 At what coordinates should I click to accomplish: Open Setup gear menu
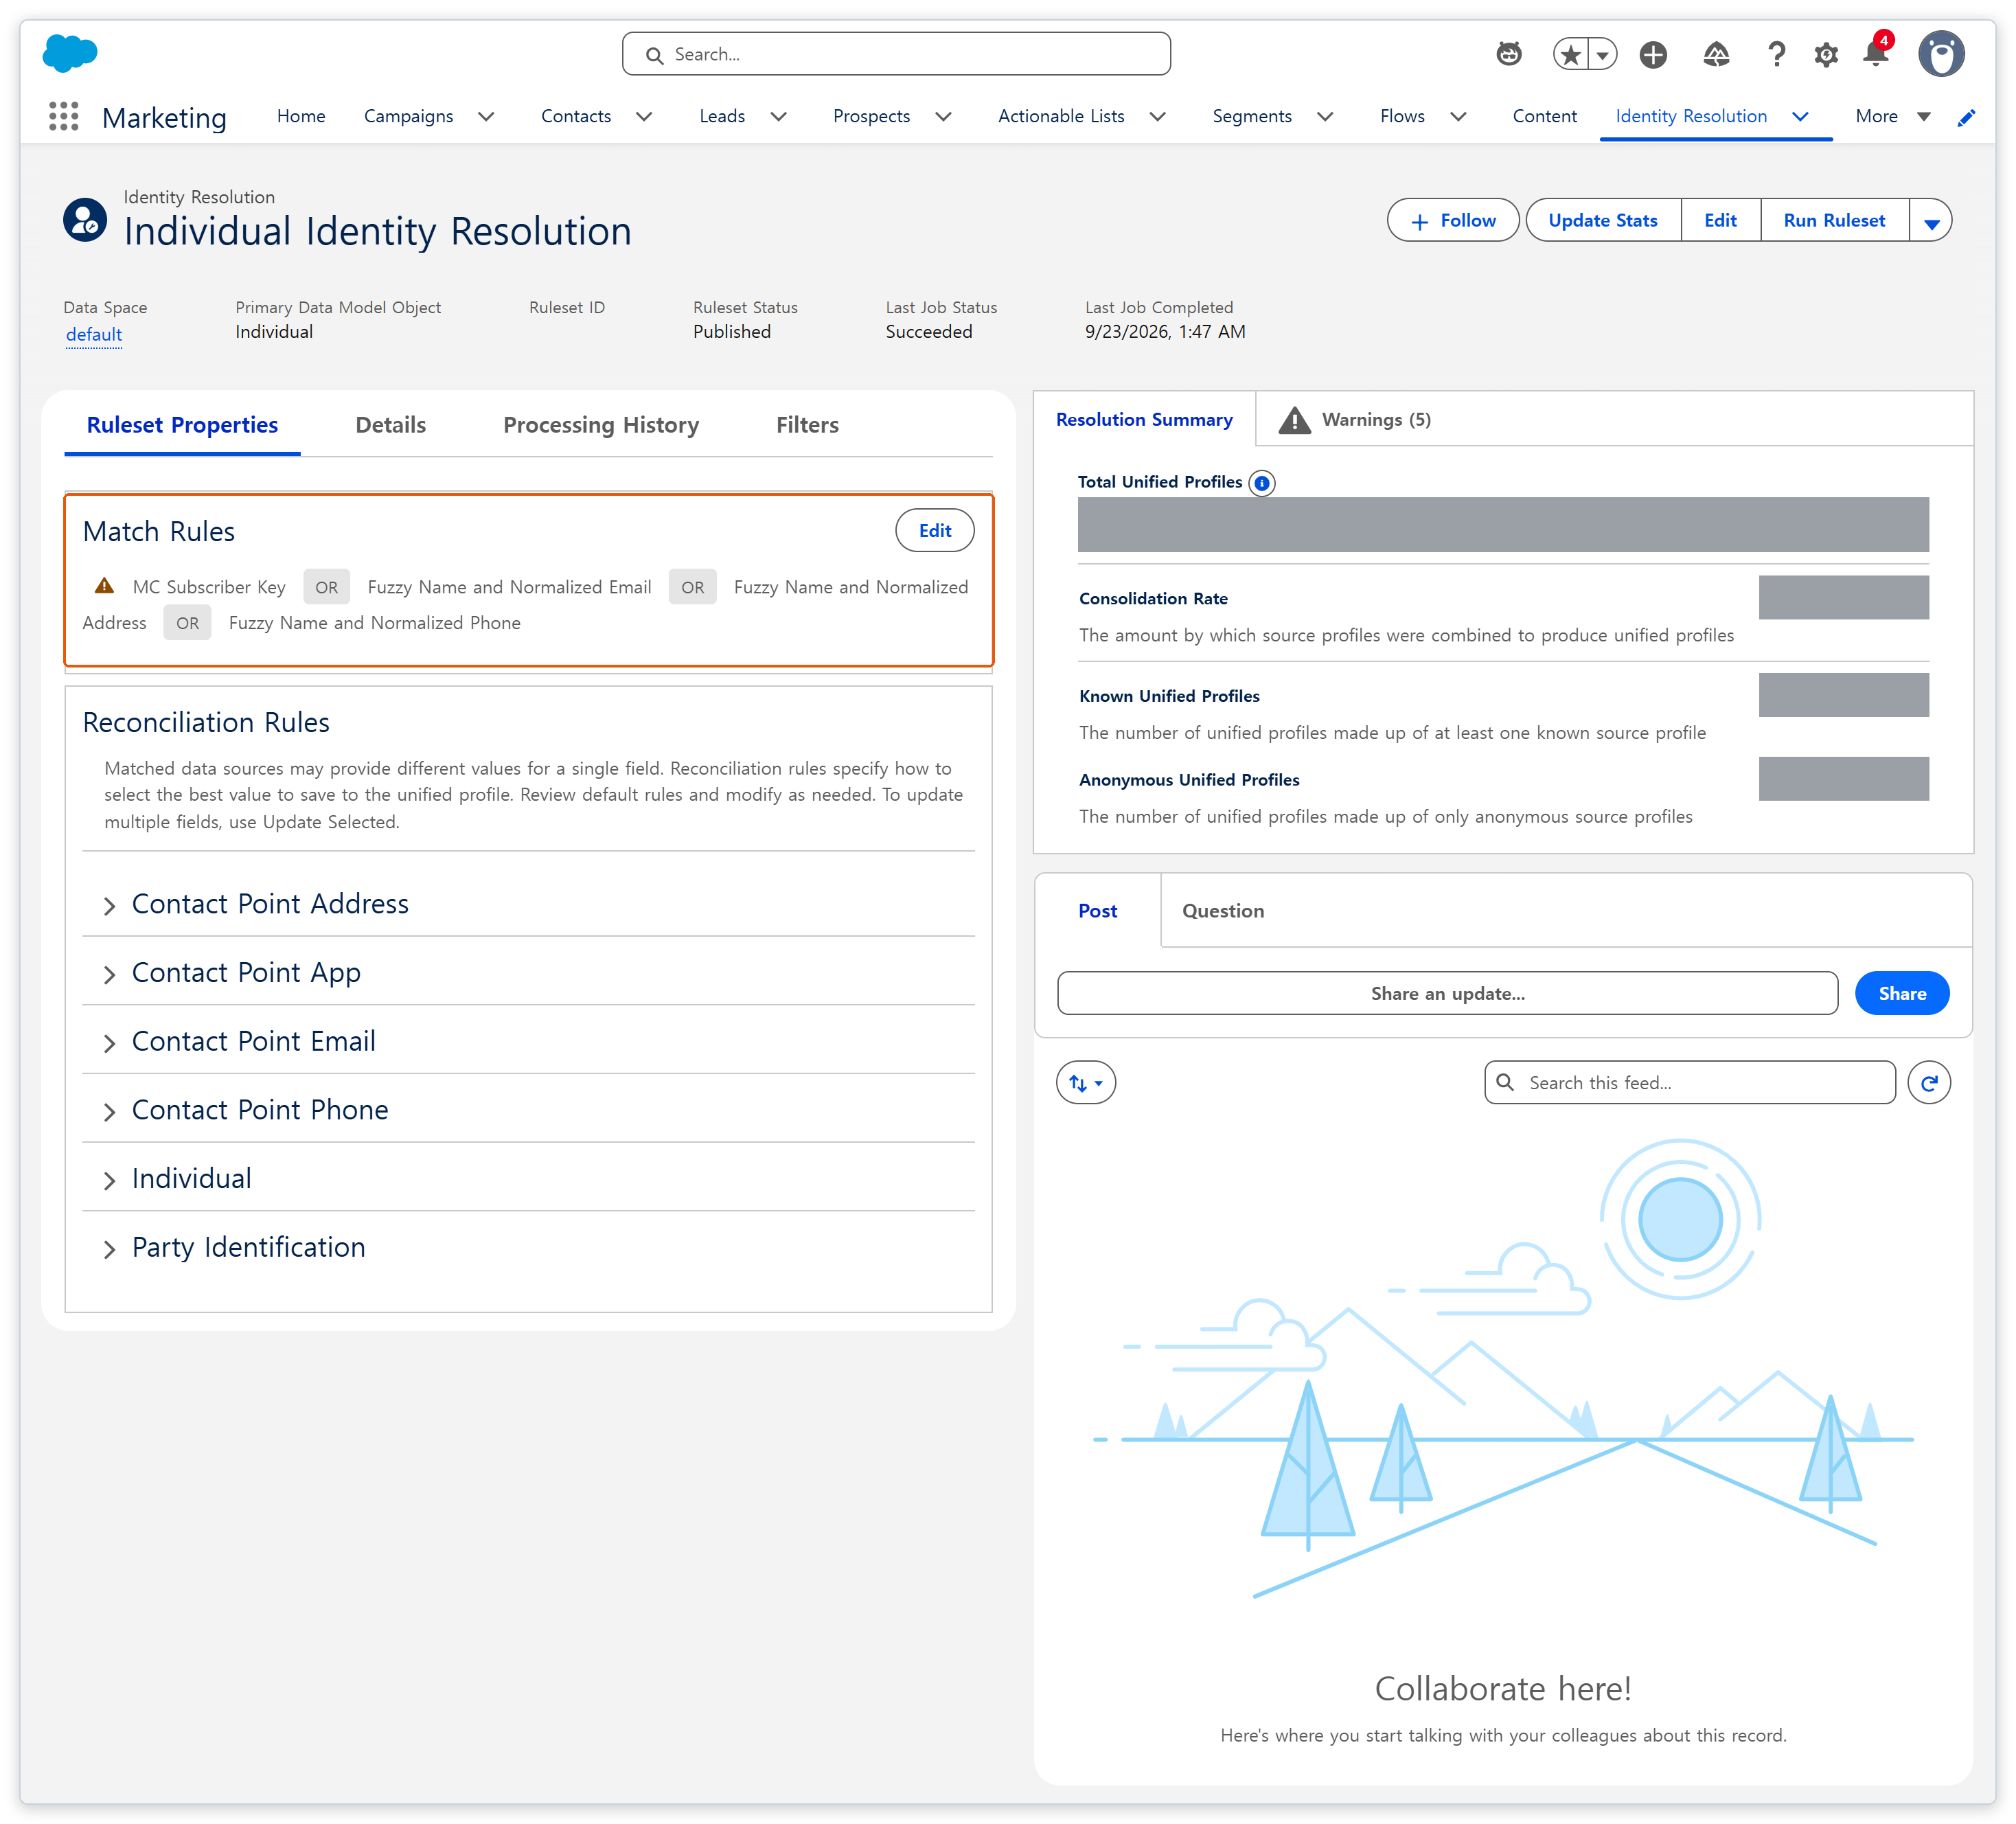point(1826,54)
